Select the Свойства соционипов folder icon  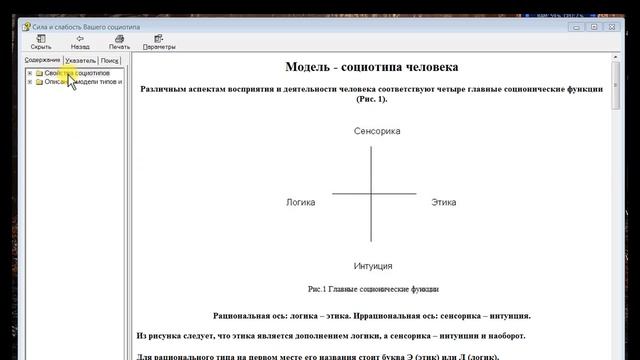(x=39, y=73)
